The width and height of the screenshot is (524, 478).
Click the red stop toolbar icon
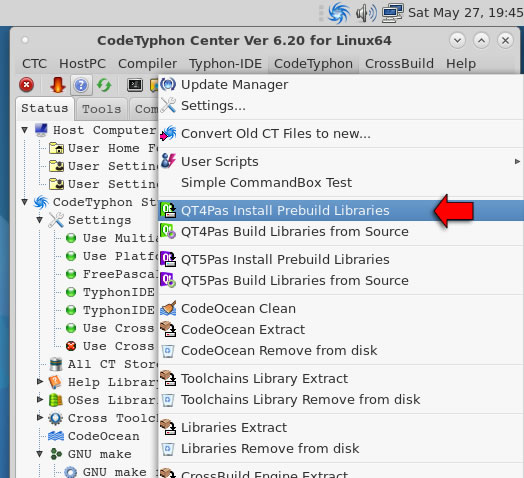26,85
